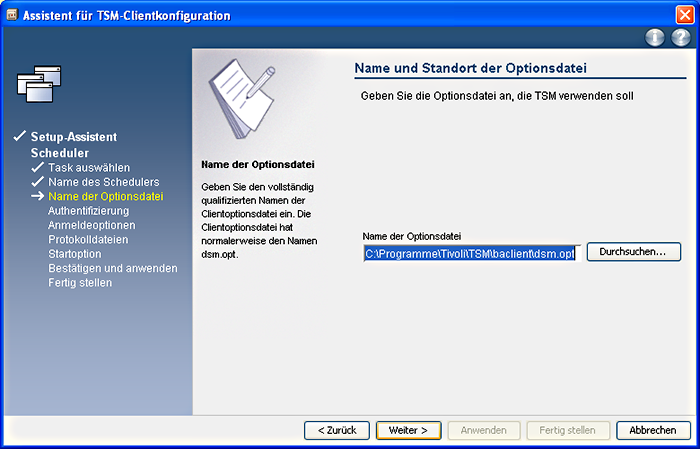The image size is (700, 449).
Task: Click the Anwenden button
Action: coord(483,430)
